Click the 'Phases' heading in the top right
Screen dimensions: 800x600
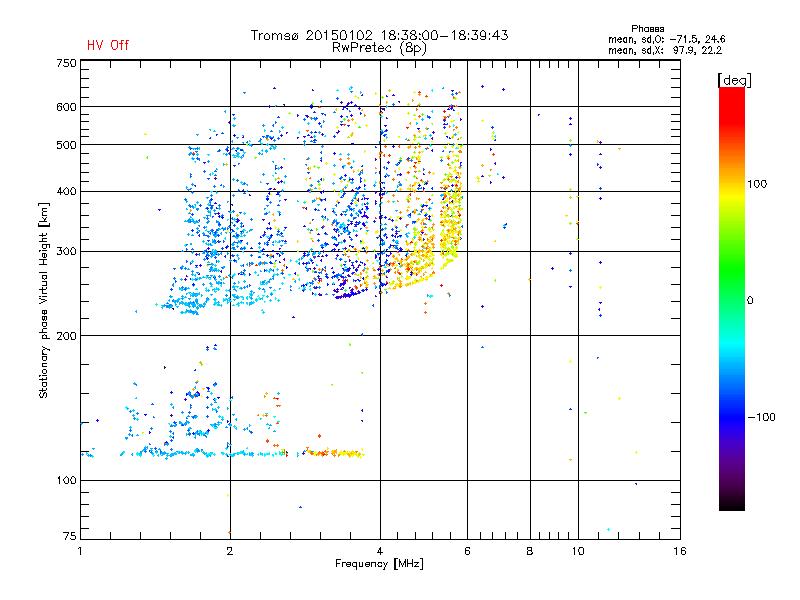click(x=647, y=29)
